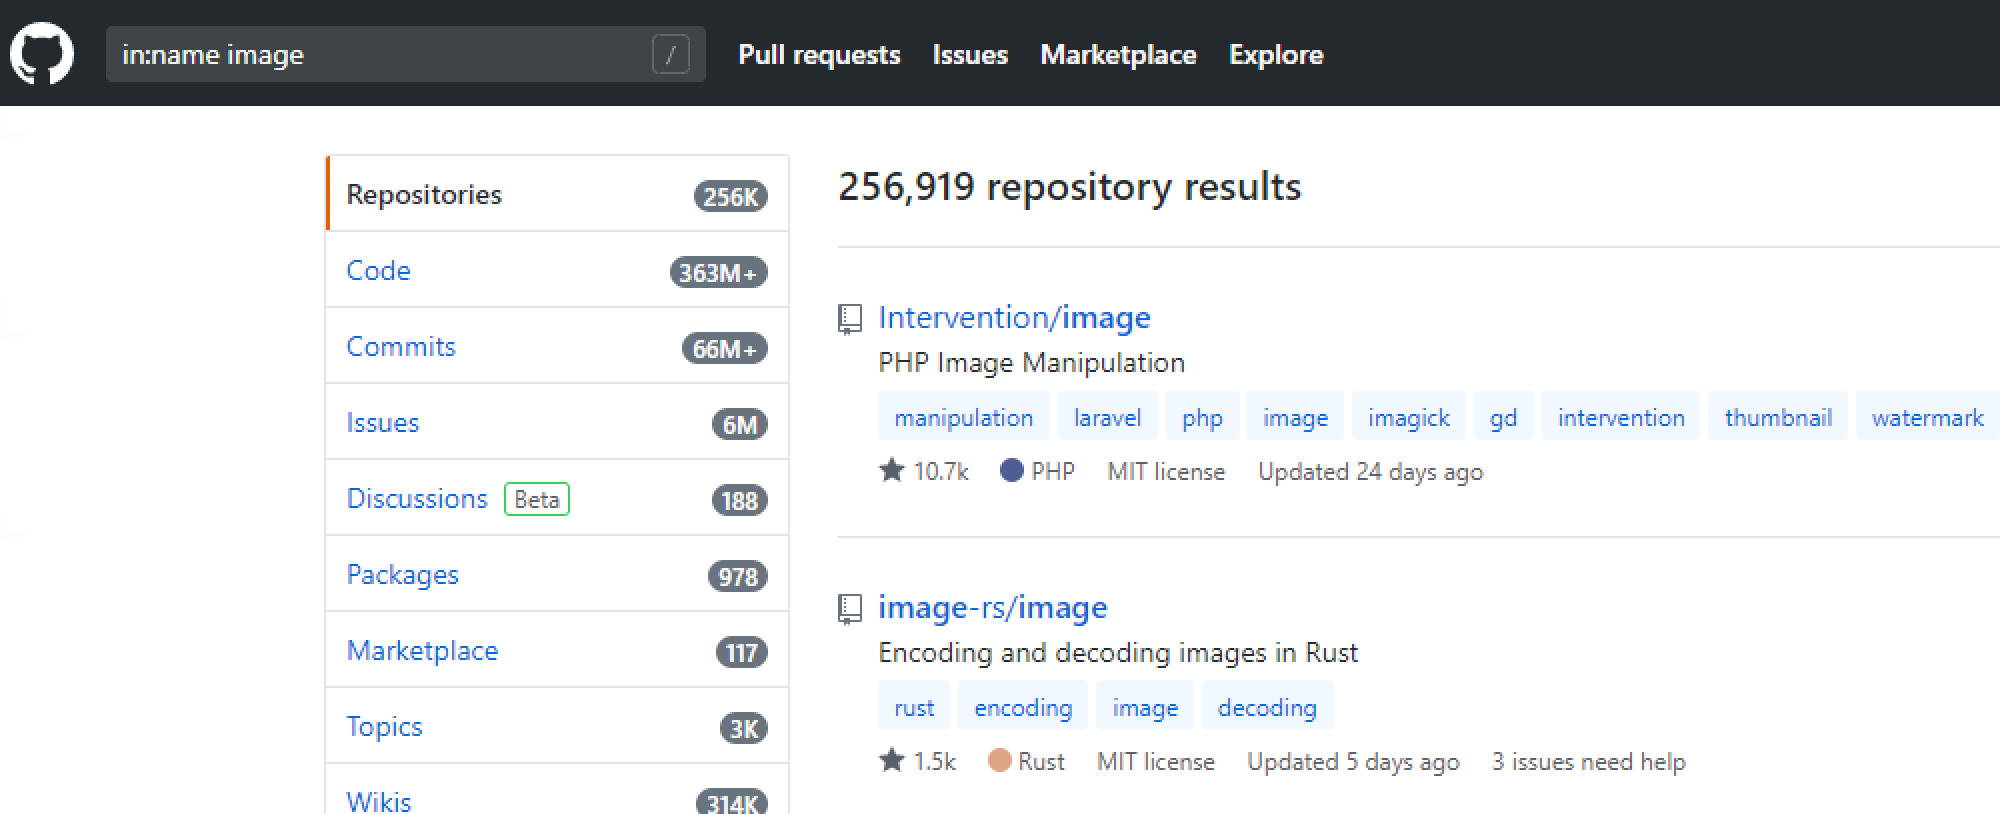Open the 3 issues need help link

[x=1589, y=761]
